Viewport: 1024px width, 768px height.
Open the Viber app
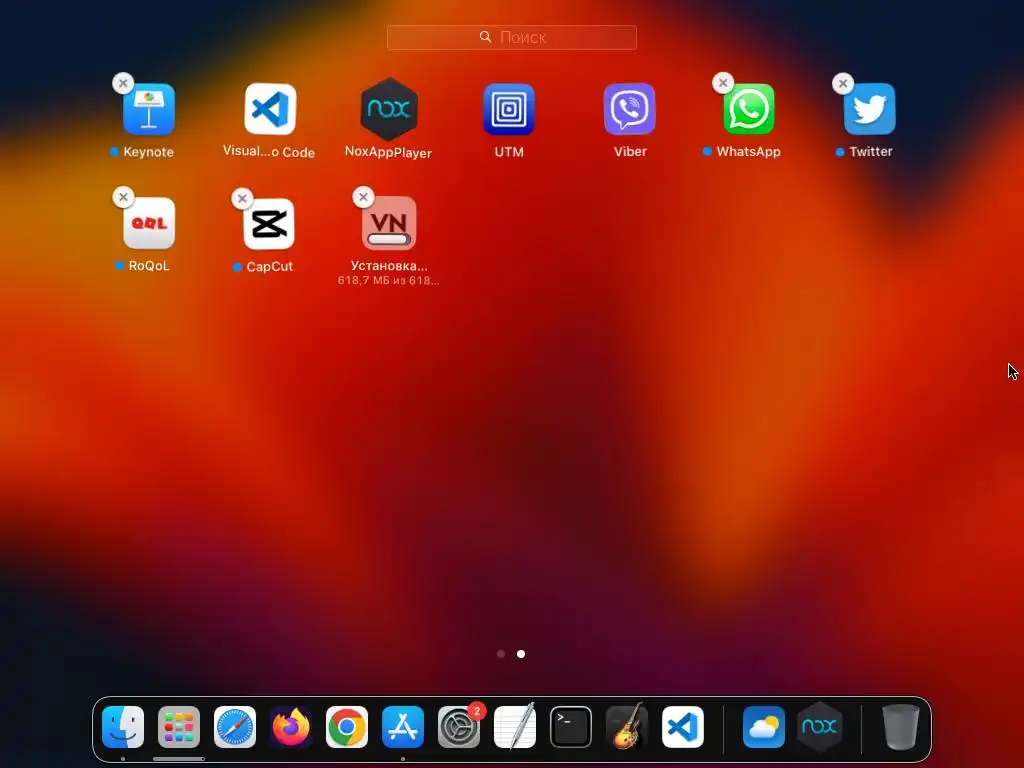(630, 109)
